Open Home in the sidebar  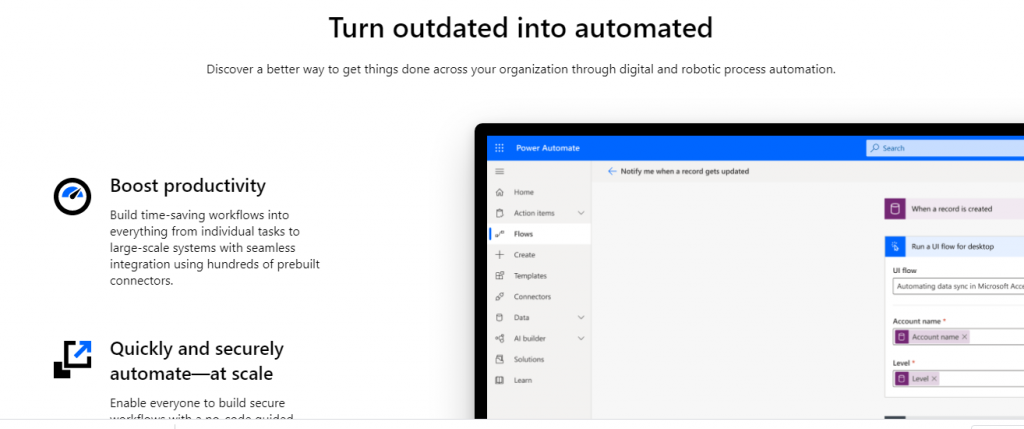click(539, 192)
